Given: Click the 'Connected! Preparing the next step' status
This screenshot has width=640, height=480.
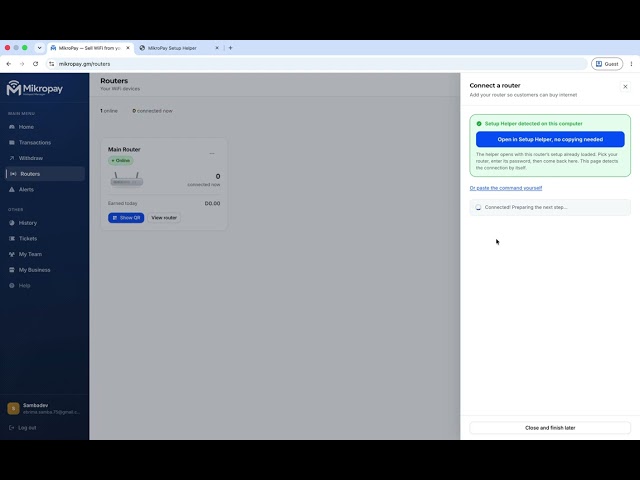Looking at the screenshot, I should (x=550, y=207).
